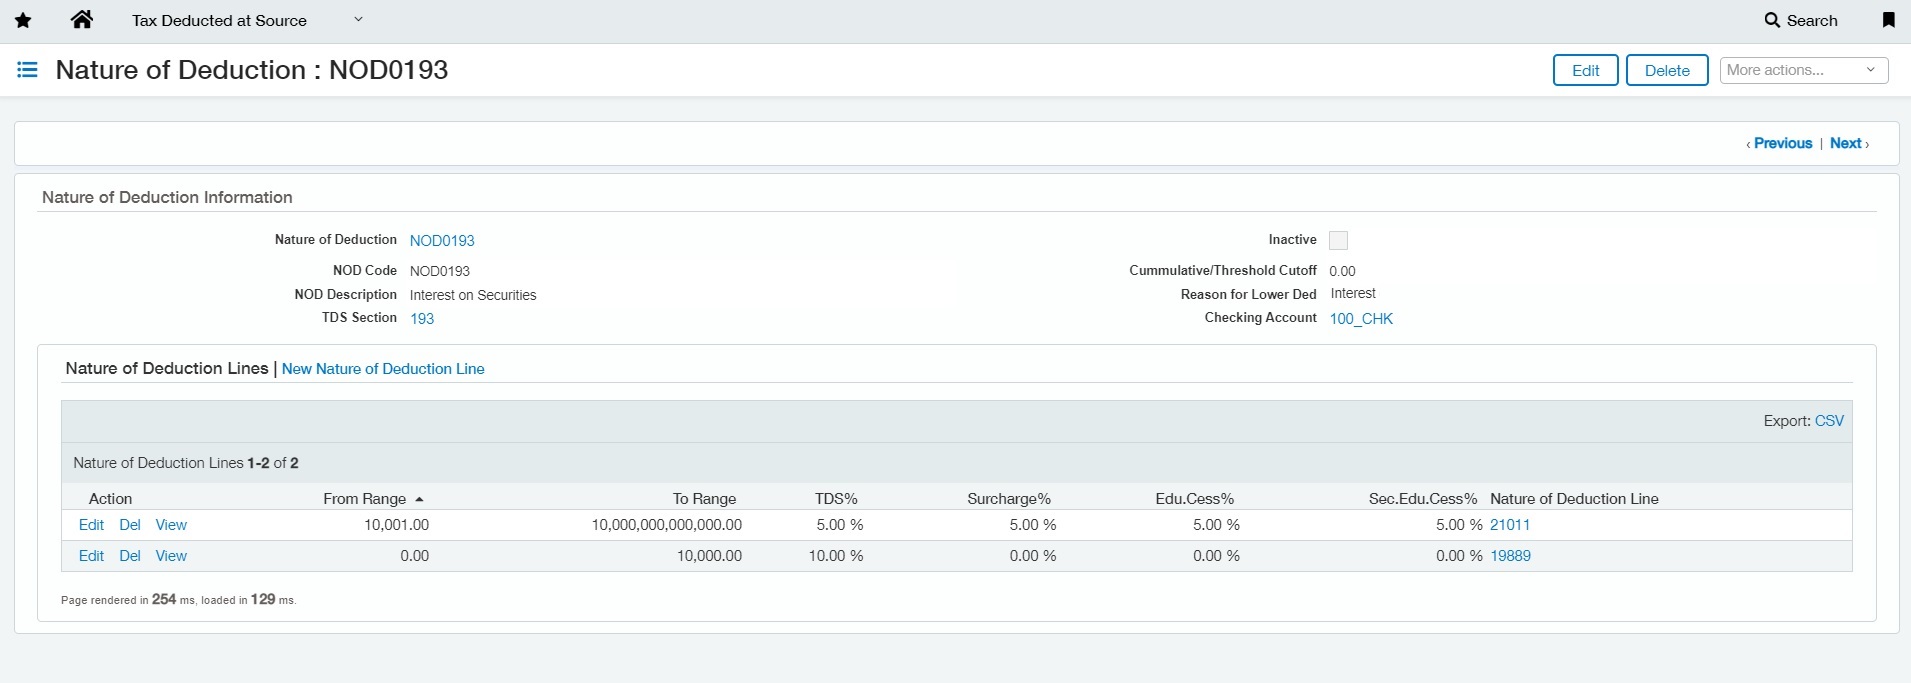Sort by From Range column arrow
This screenshot has width=1911, height=683.
click(419, 499)
